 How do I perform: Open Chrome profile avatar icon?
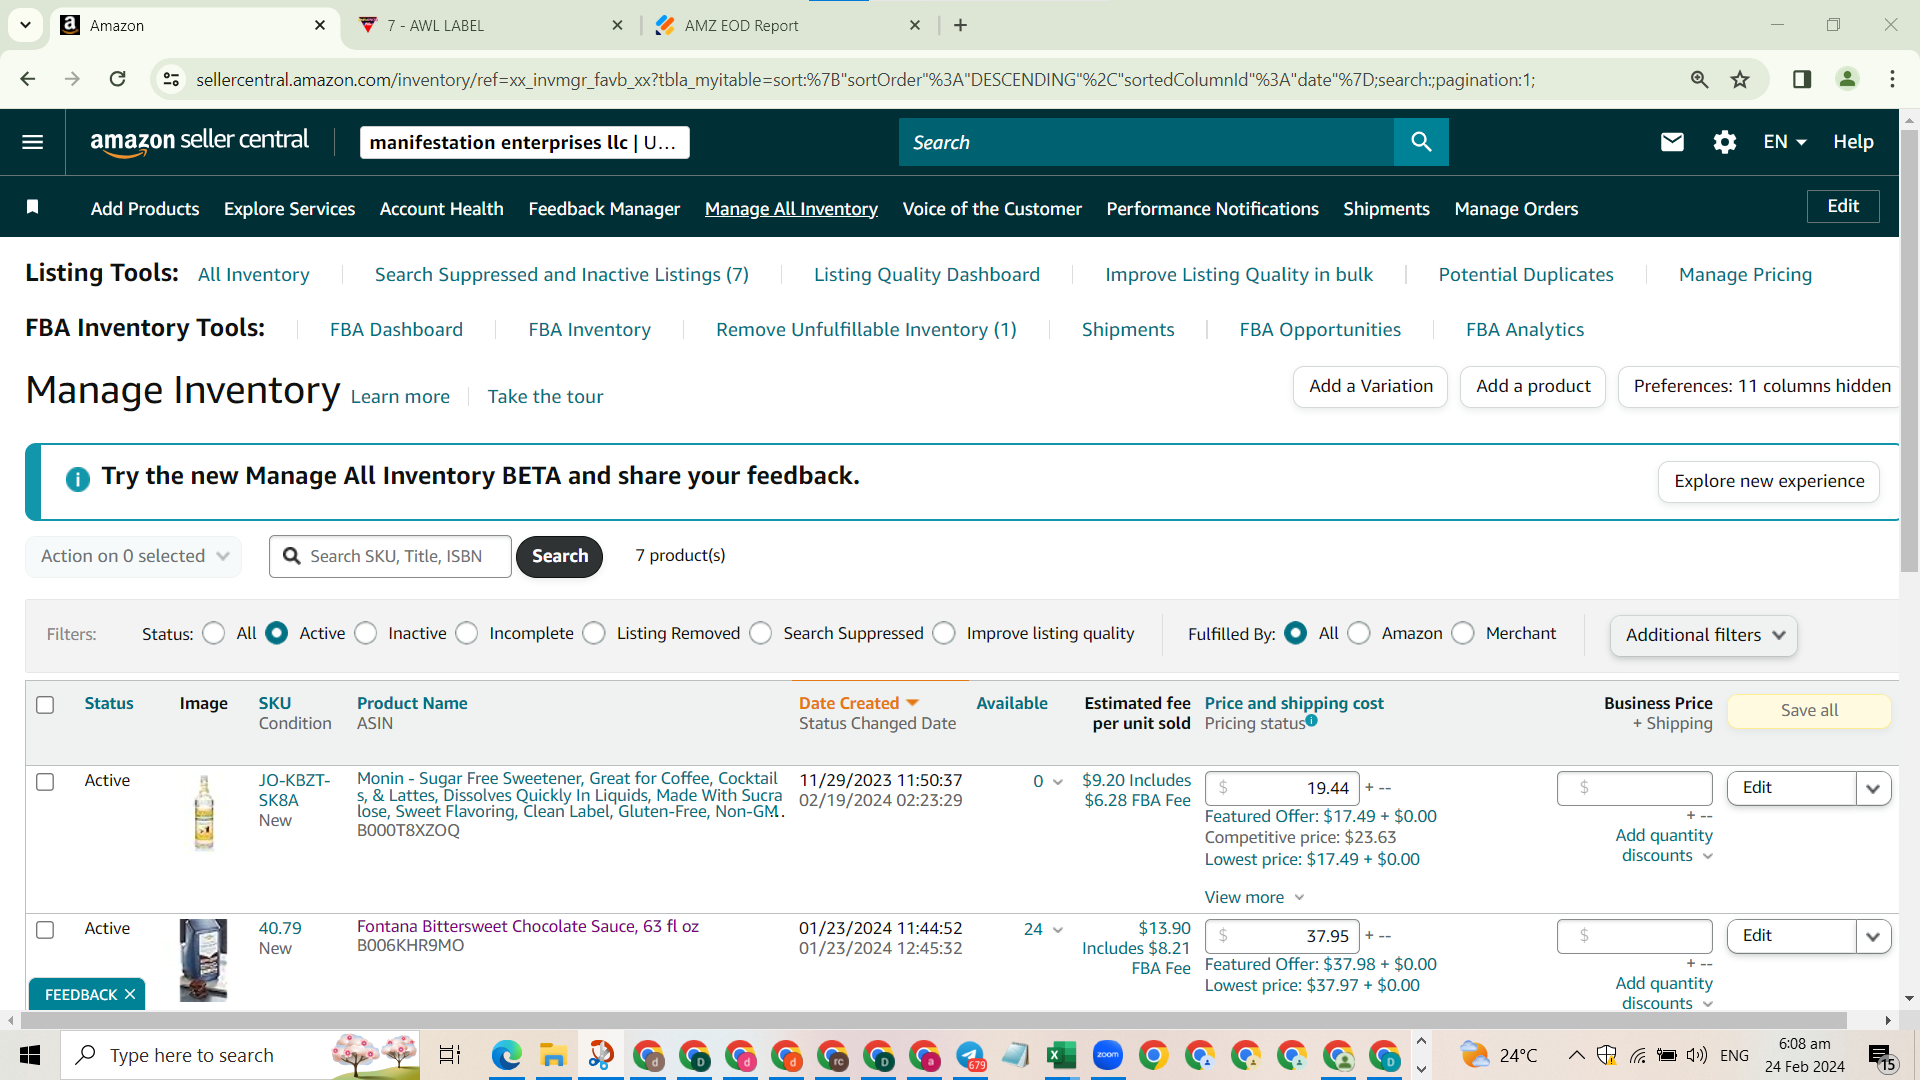[1847, 79]
